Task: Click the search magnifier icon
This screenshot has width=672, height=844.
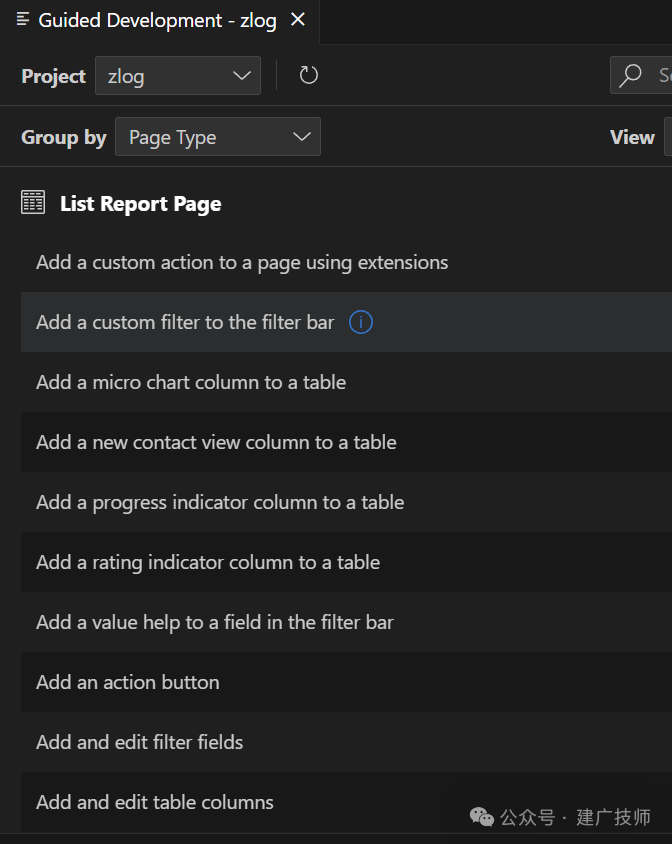Action: pos(631,75)
